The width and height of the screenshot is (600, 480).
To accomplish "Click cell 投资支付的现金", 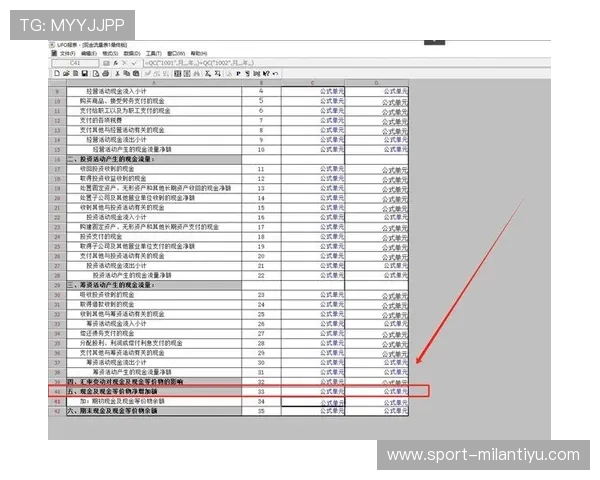I will tap(154, 237).
